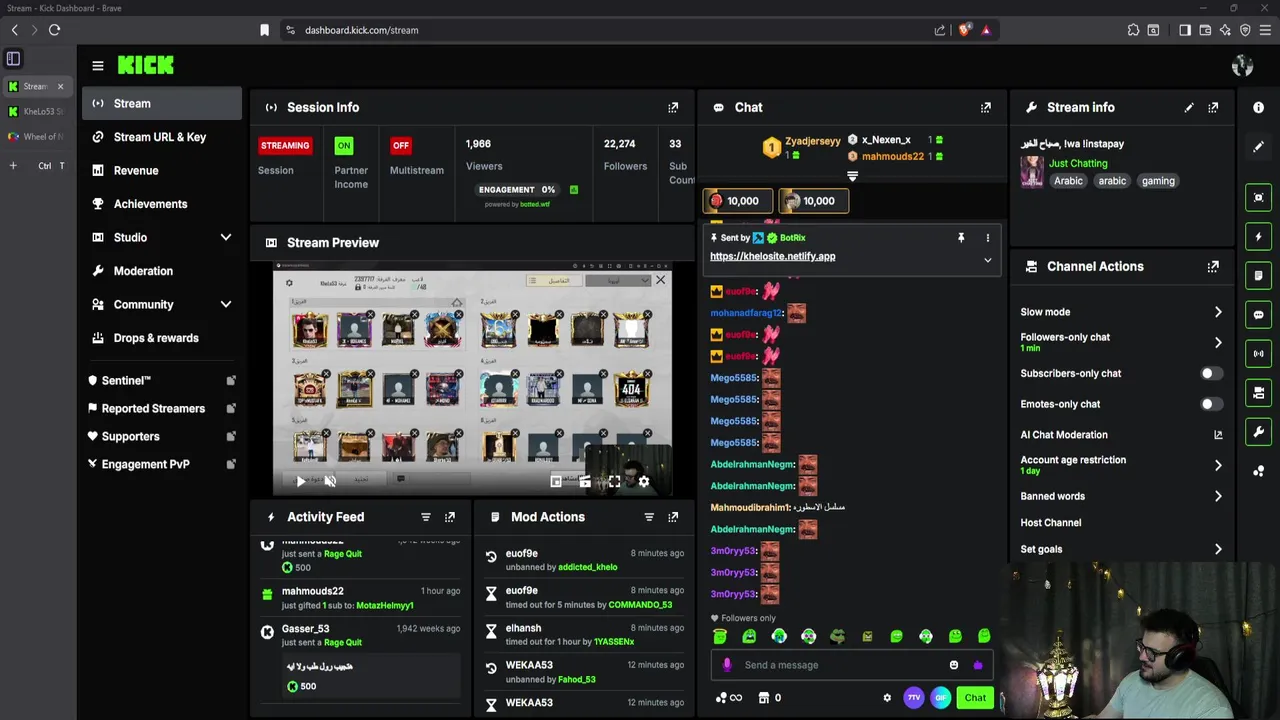Screen dimensions: 1280x720
Task: Open the emoji picker in chat input
Action: pos(954,665)
